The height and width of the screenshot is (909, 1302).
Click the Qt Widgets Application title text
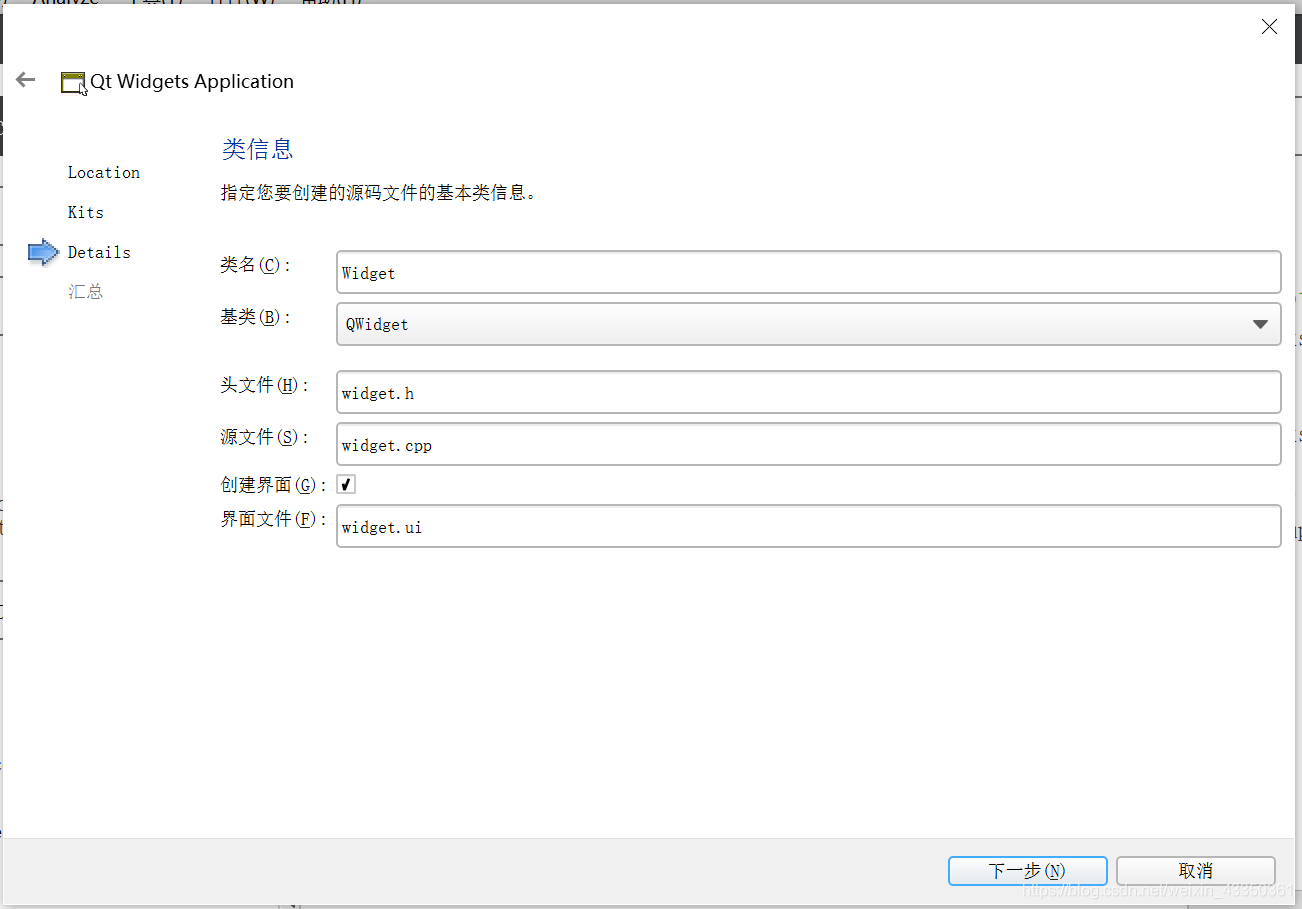point(192,82)
